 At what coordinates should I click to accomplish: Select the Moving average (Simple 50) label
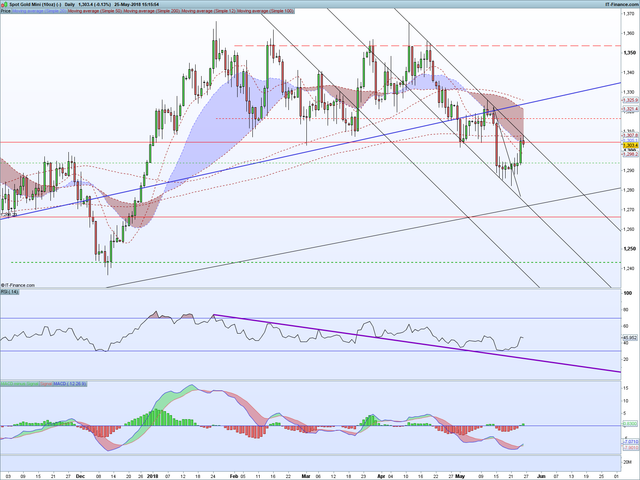point(96,11)
